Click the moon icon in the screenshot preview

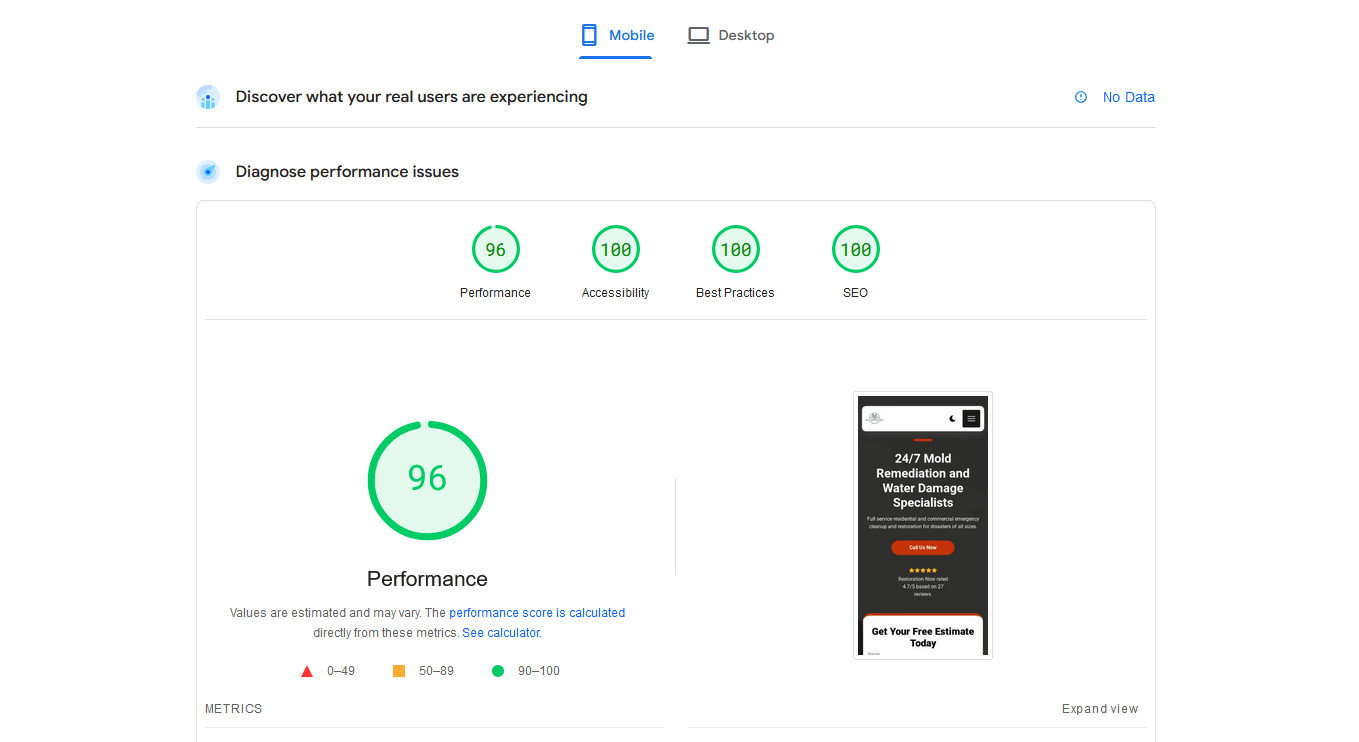tap(952, 419)
